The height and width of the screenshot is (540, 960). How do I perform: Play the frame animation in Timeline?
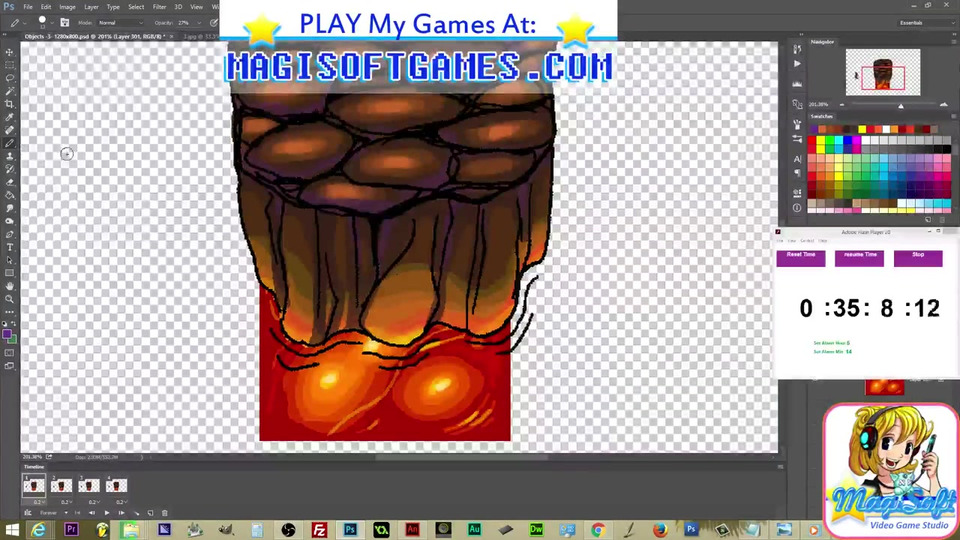click(x=107, y=513)
